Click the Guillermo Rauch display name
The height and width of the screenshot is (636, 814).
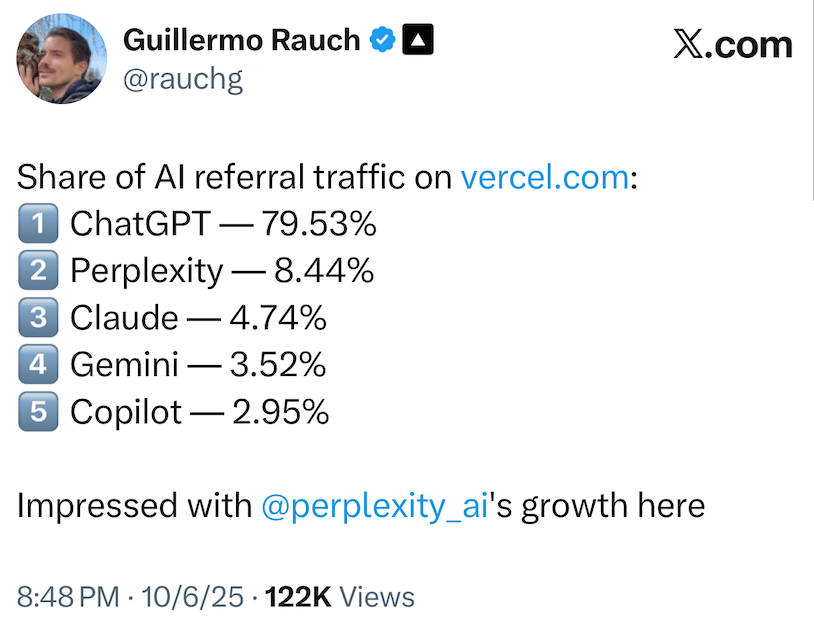tap(240, 40)
